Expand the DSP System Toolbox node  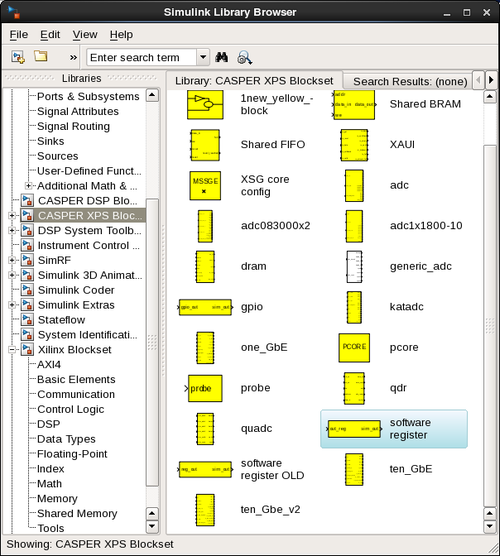point(12,230)
